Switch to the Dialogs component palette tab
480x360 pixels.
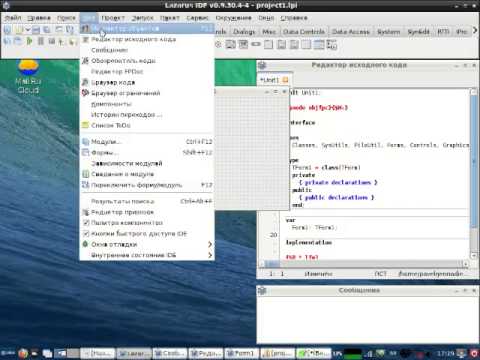(x=244, y=32)
